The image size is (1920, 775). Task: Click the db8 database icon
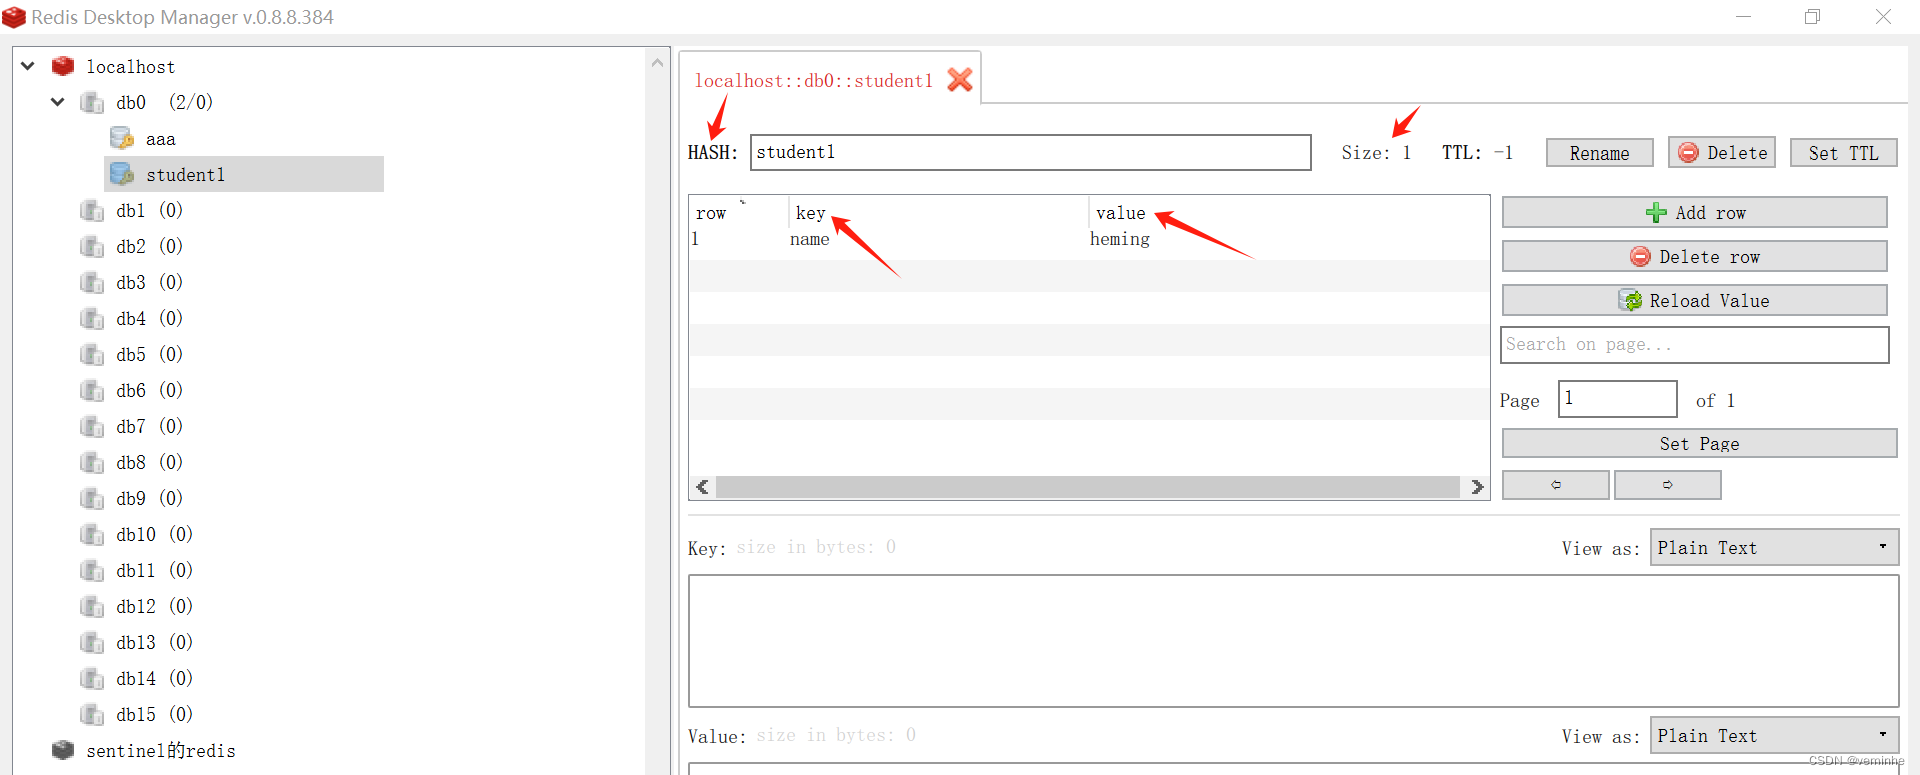(x=92, y=462)
